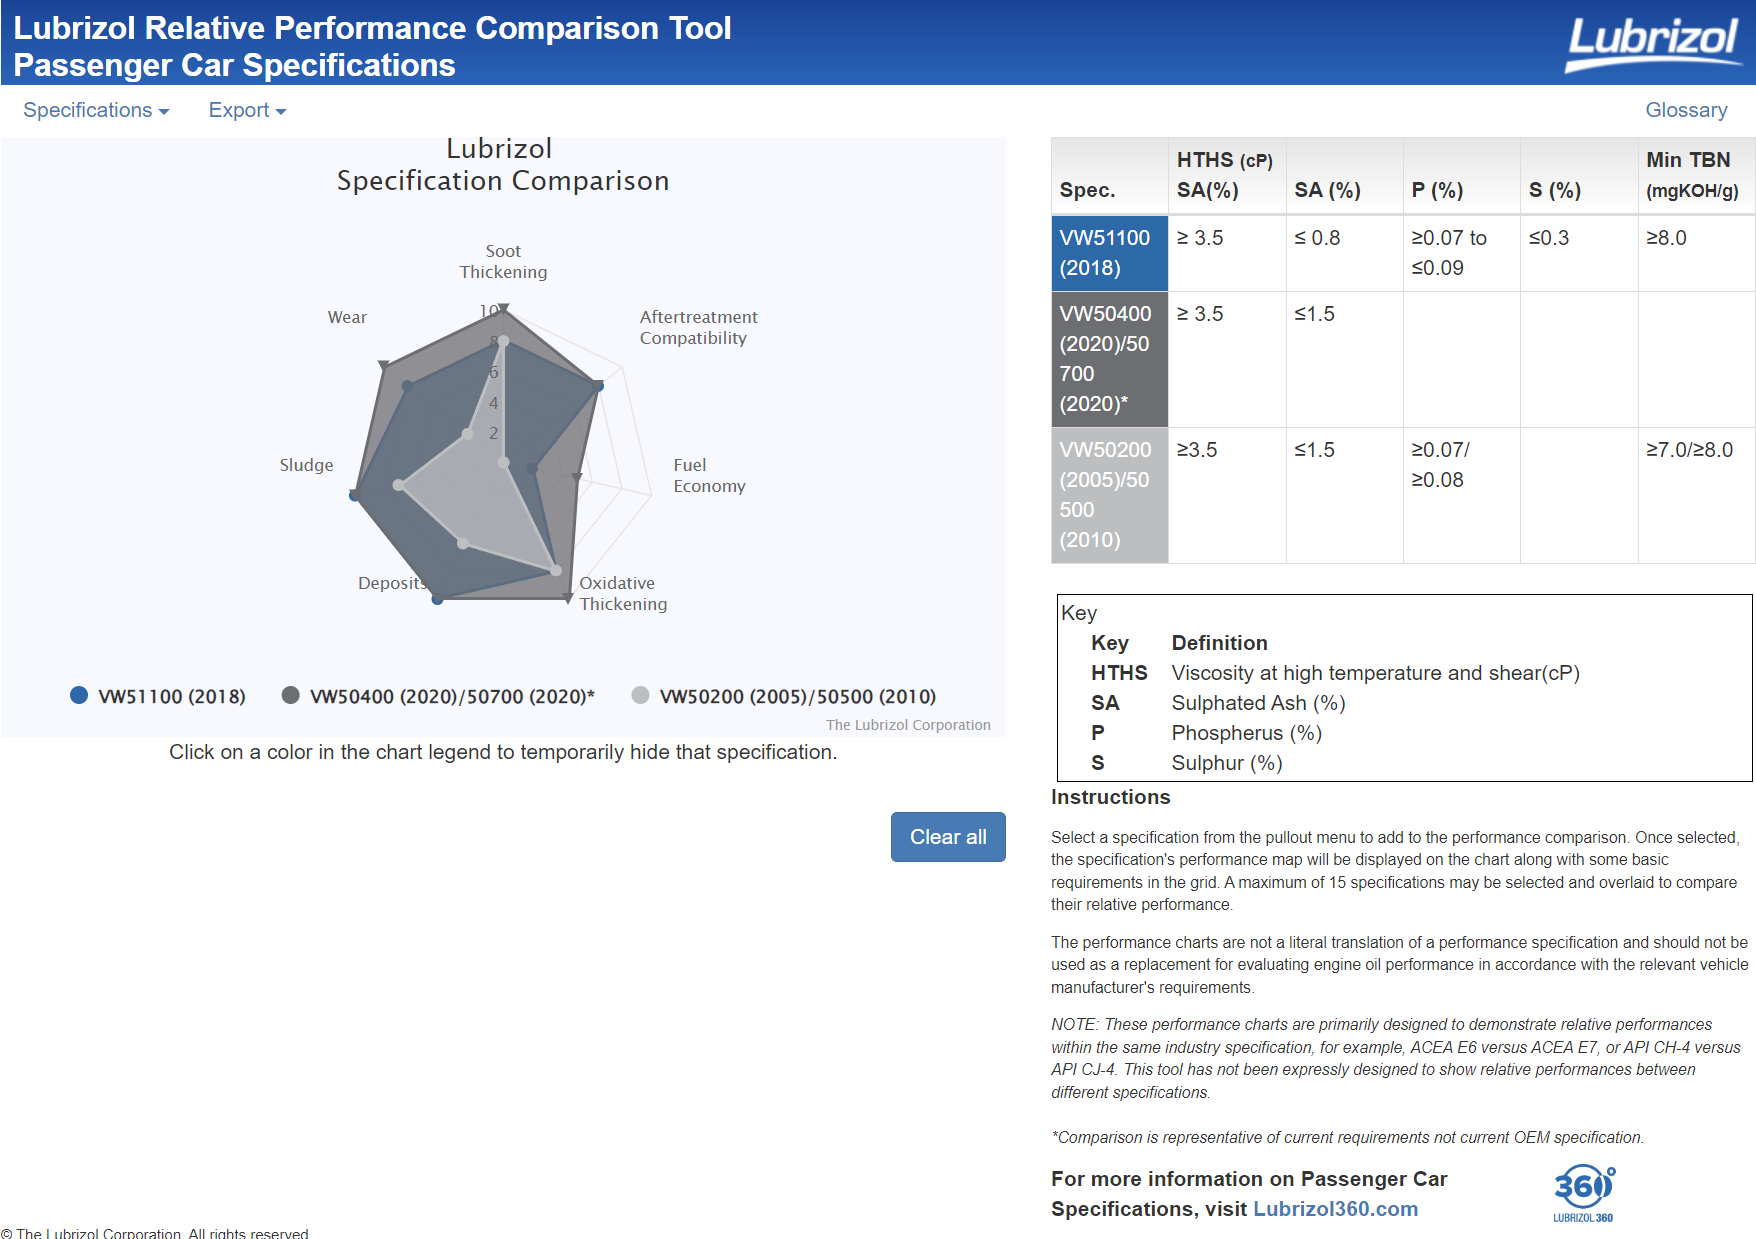The image size is (1756, 1239).
Task: Click the Instructions heading
Action: 1110,797
